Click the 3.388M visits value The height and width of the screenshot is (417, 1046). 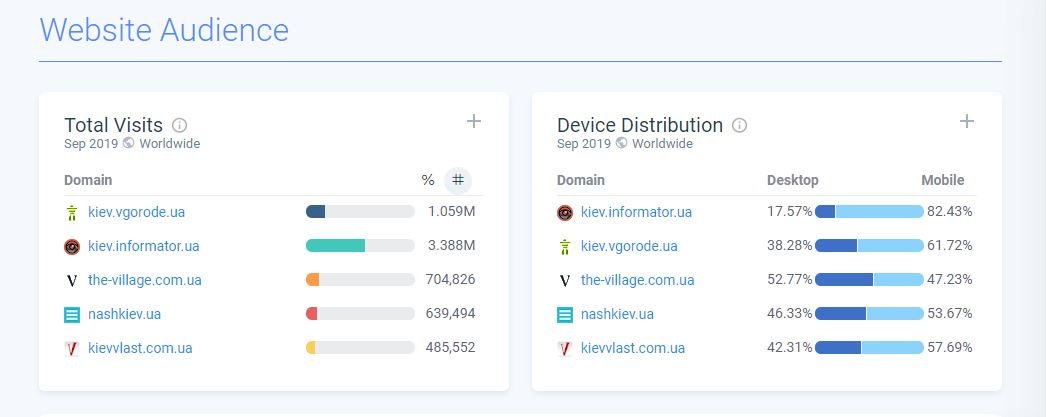pos(452,246)
